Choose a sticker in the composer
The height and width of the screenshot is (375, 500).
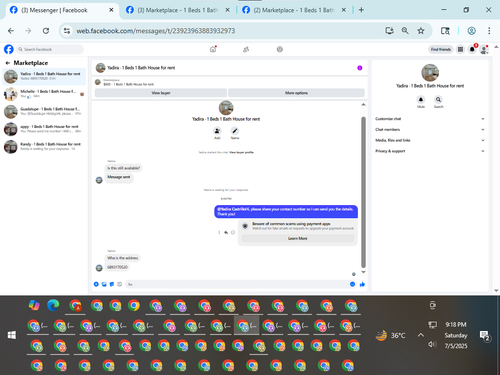[112, 284]
